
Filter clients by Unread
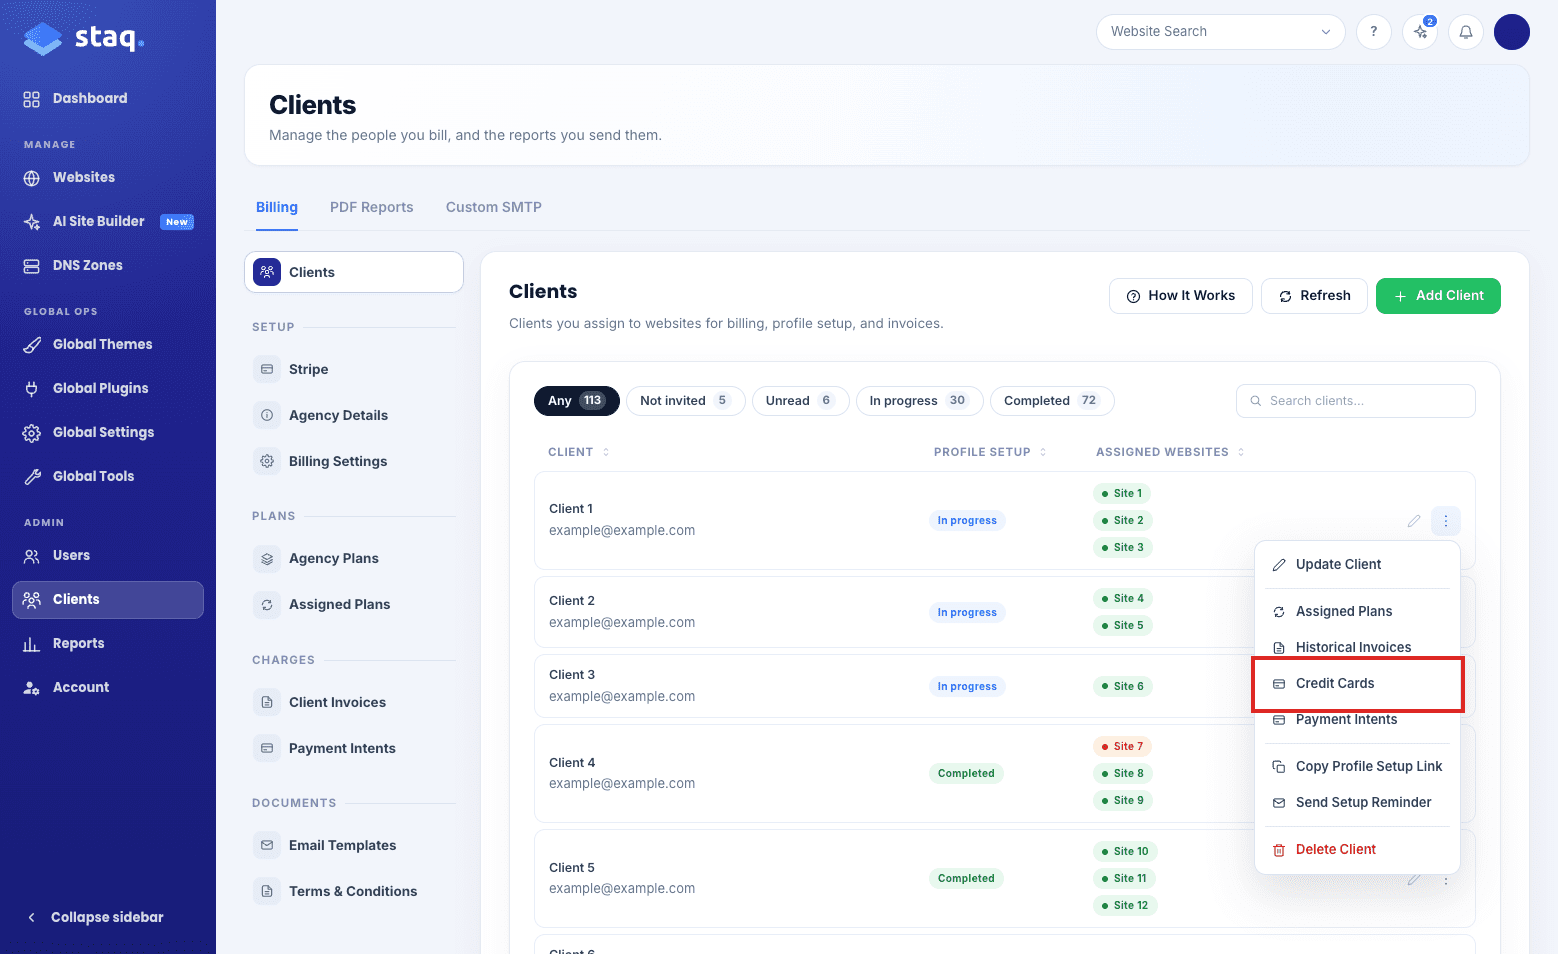point(801,401)
